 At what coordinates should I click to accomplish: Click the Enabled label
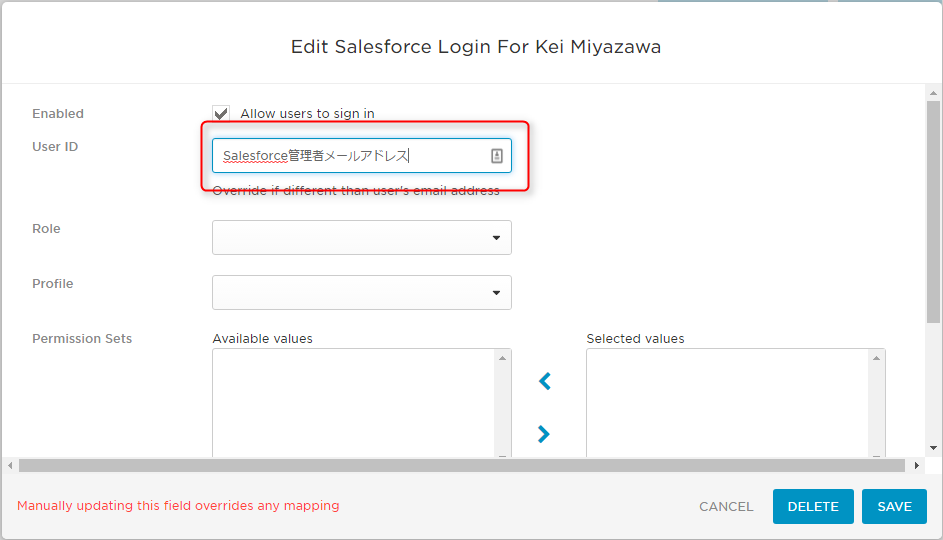(x=58, y=114)
